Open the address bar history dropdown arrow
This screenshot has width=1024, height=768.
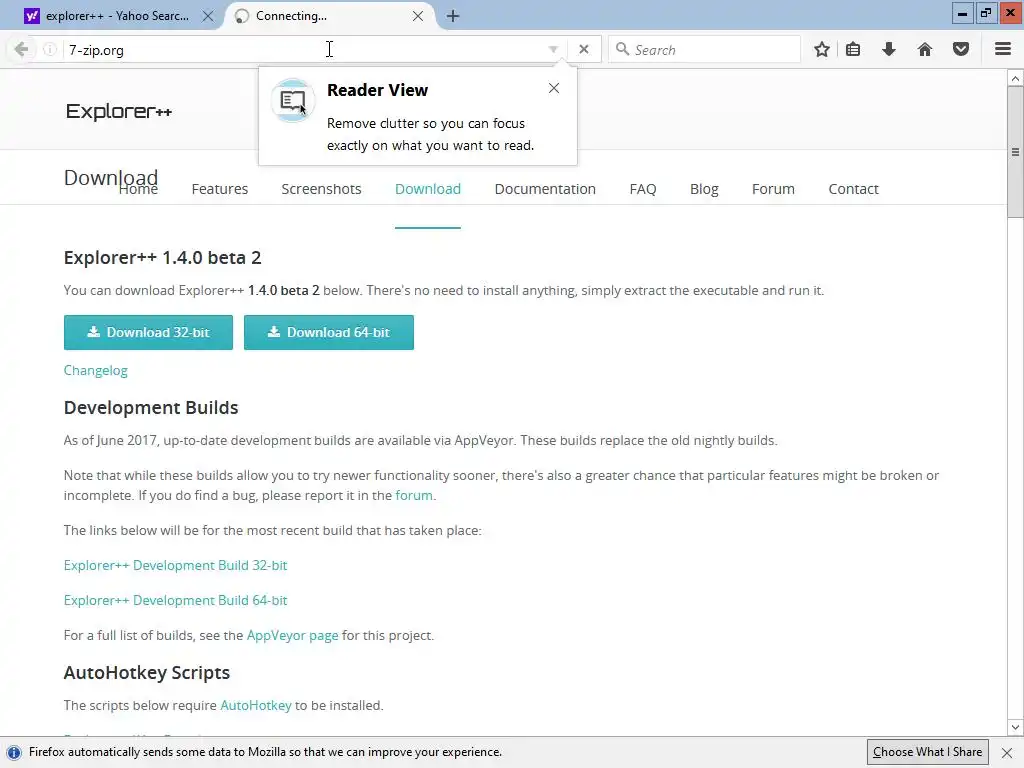(553, 50)
